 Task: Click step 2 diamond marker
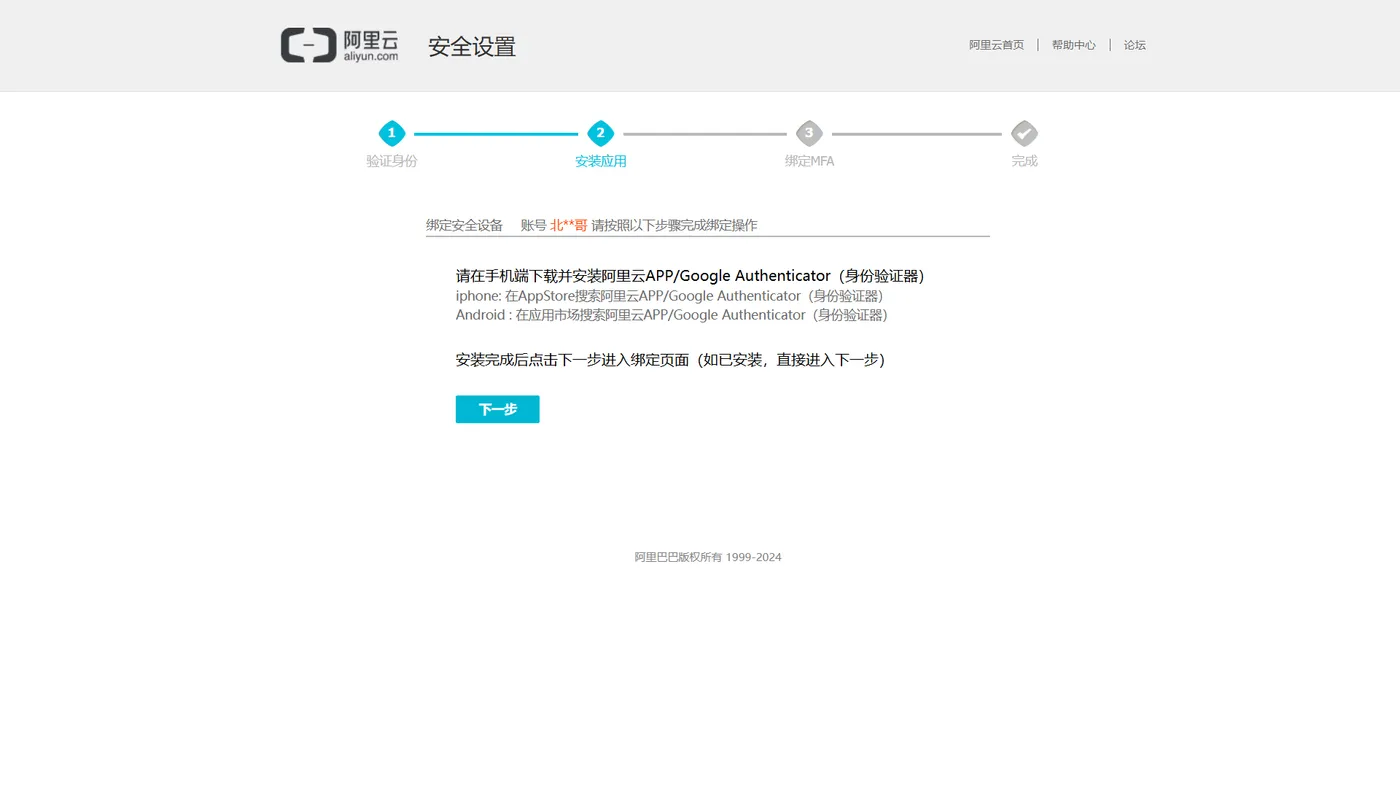click(x=600, y=133)
